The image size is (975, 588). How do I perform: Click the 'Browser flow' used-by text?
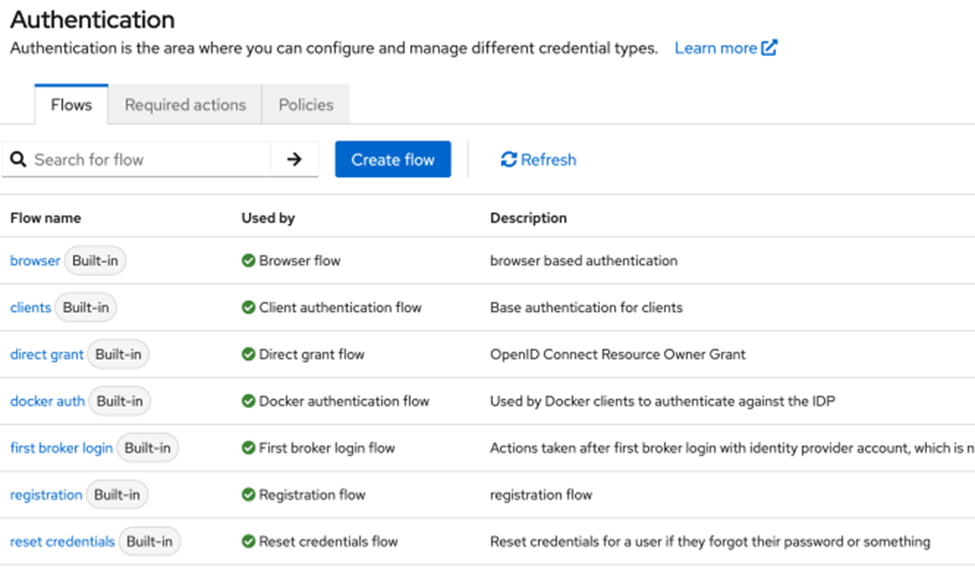click(300, 260)
